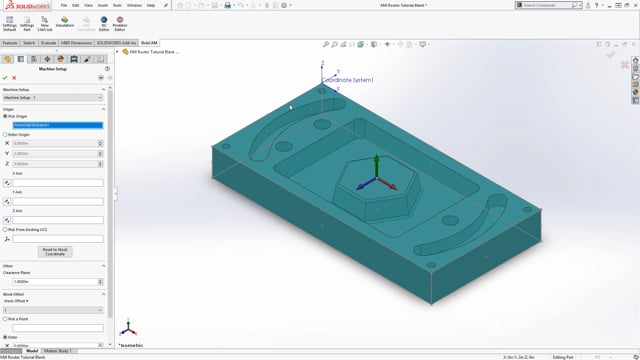Click Reset to Stock Coordinate button
Image resolution: width=640 pixels, height=360 pixels.
click(x=55, y=251)
